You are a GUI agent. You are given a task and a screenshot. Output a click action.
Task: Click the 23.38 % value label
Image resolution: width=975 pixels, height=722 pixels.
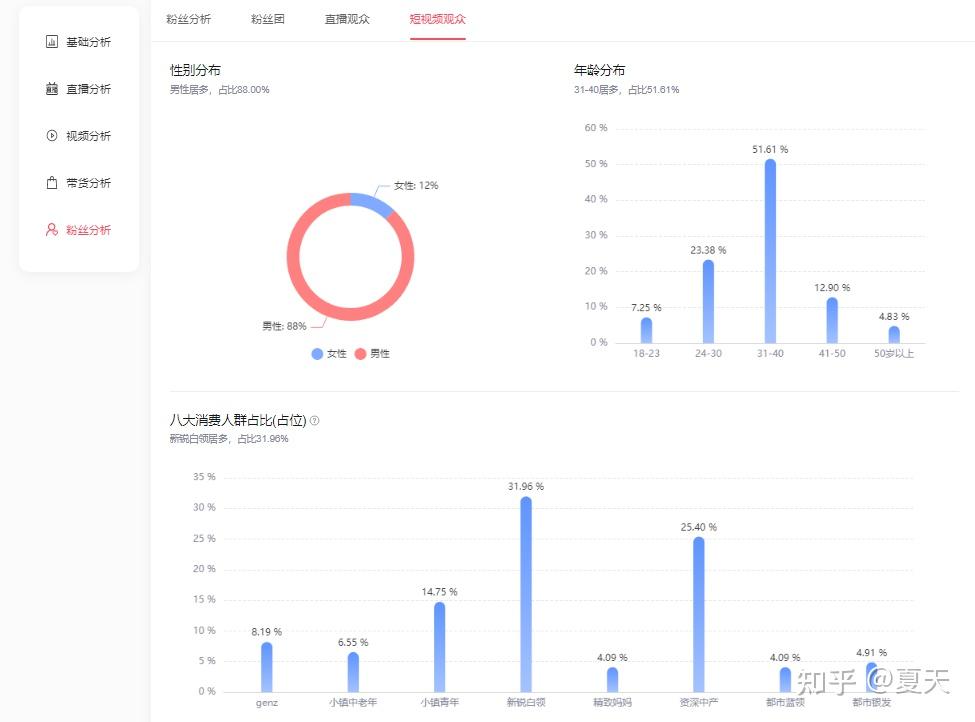pyautogui.click(x=708, y=250)
